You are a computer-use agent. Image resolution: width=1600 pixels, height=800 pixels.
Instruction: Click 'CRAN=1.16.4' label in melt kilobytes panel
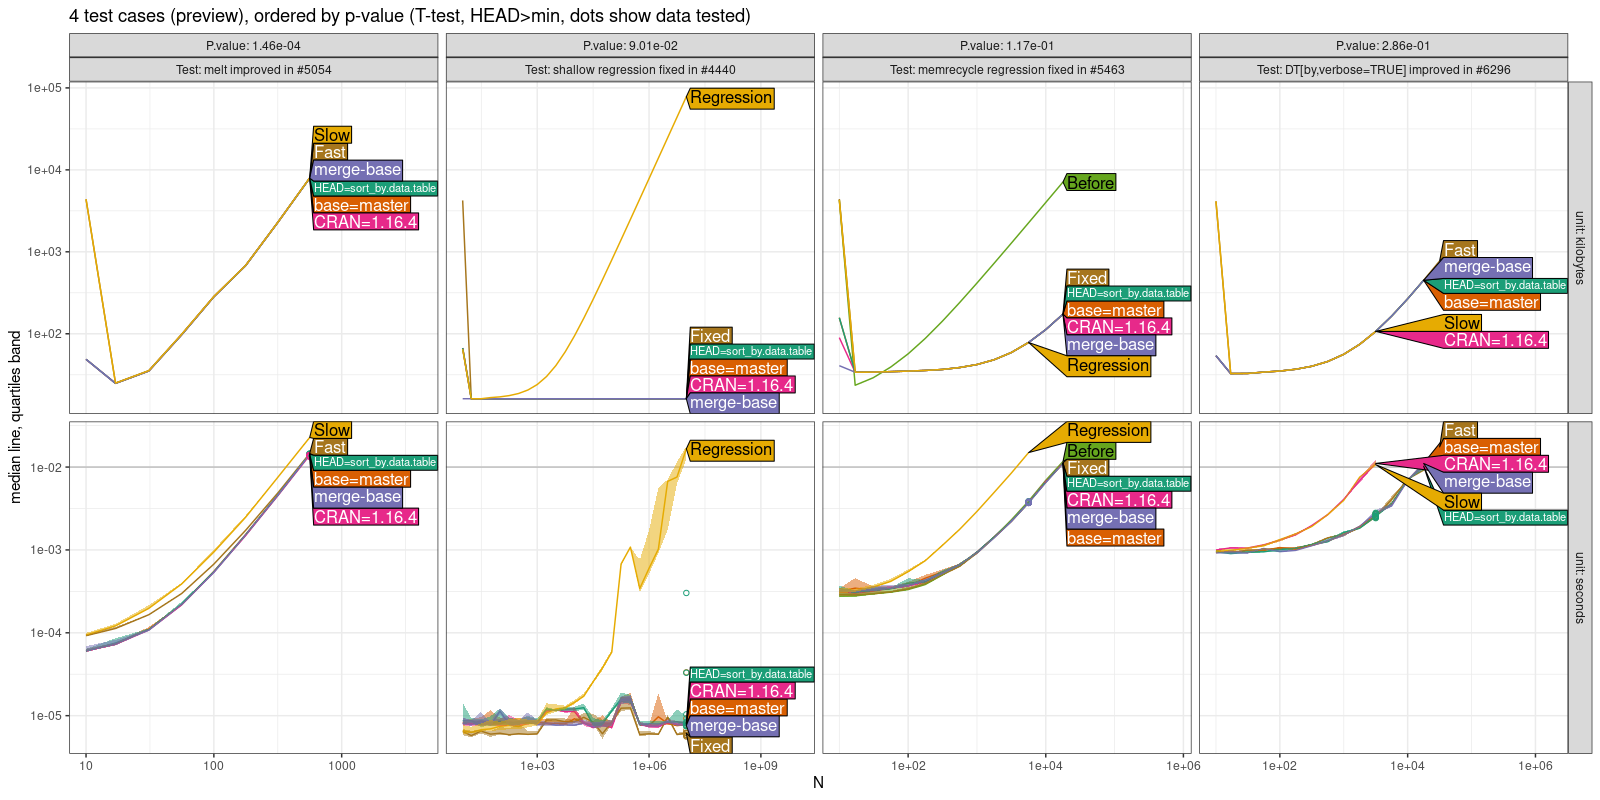tap(365, 222)
